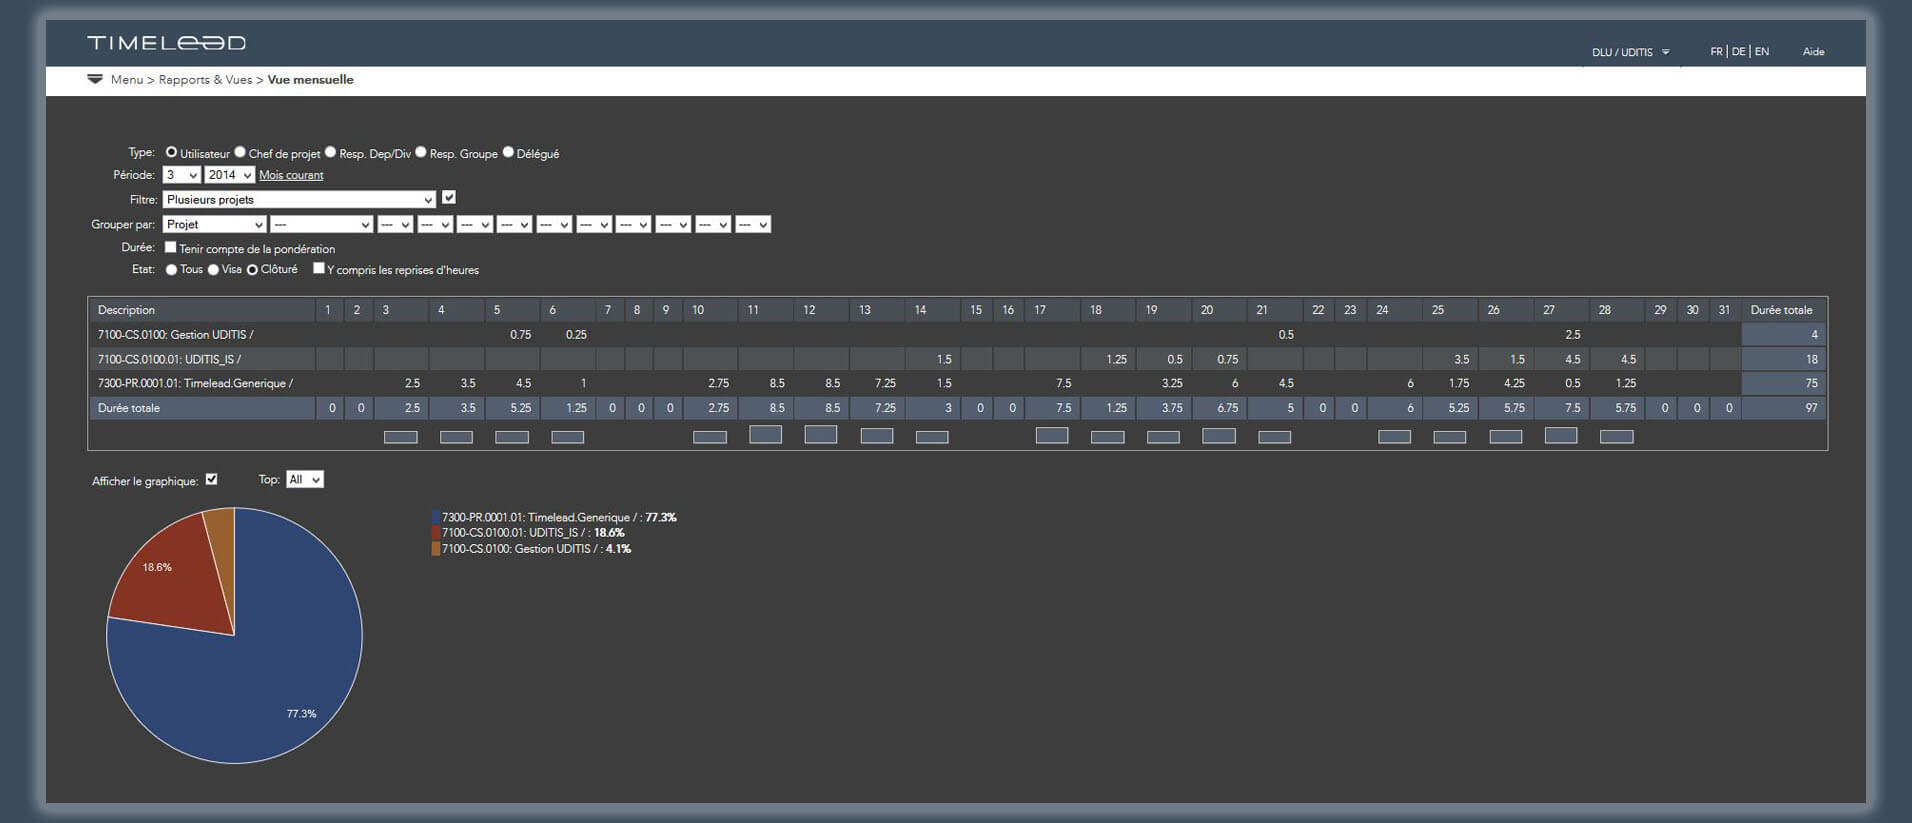
Task: Toggle the checkbox next to the filter dropdown
Action: [449, 198]
